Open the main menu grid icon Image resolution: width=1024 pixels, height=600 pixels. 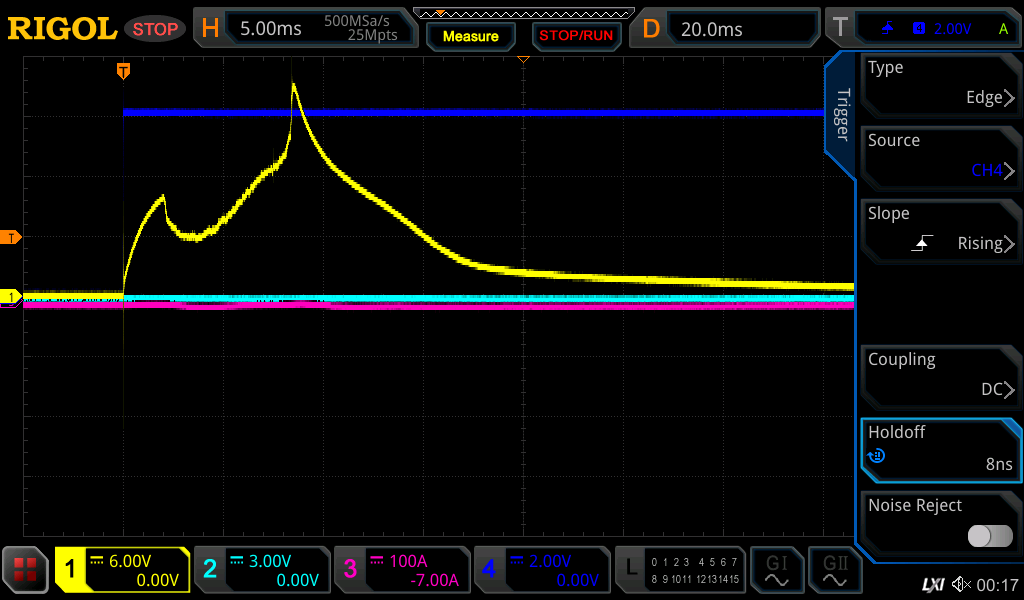pos(26,570)
